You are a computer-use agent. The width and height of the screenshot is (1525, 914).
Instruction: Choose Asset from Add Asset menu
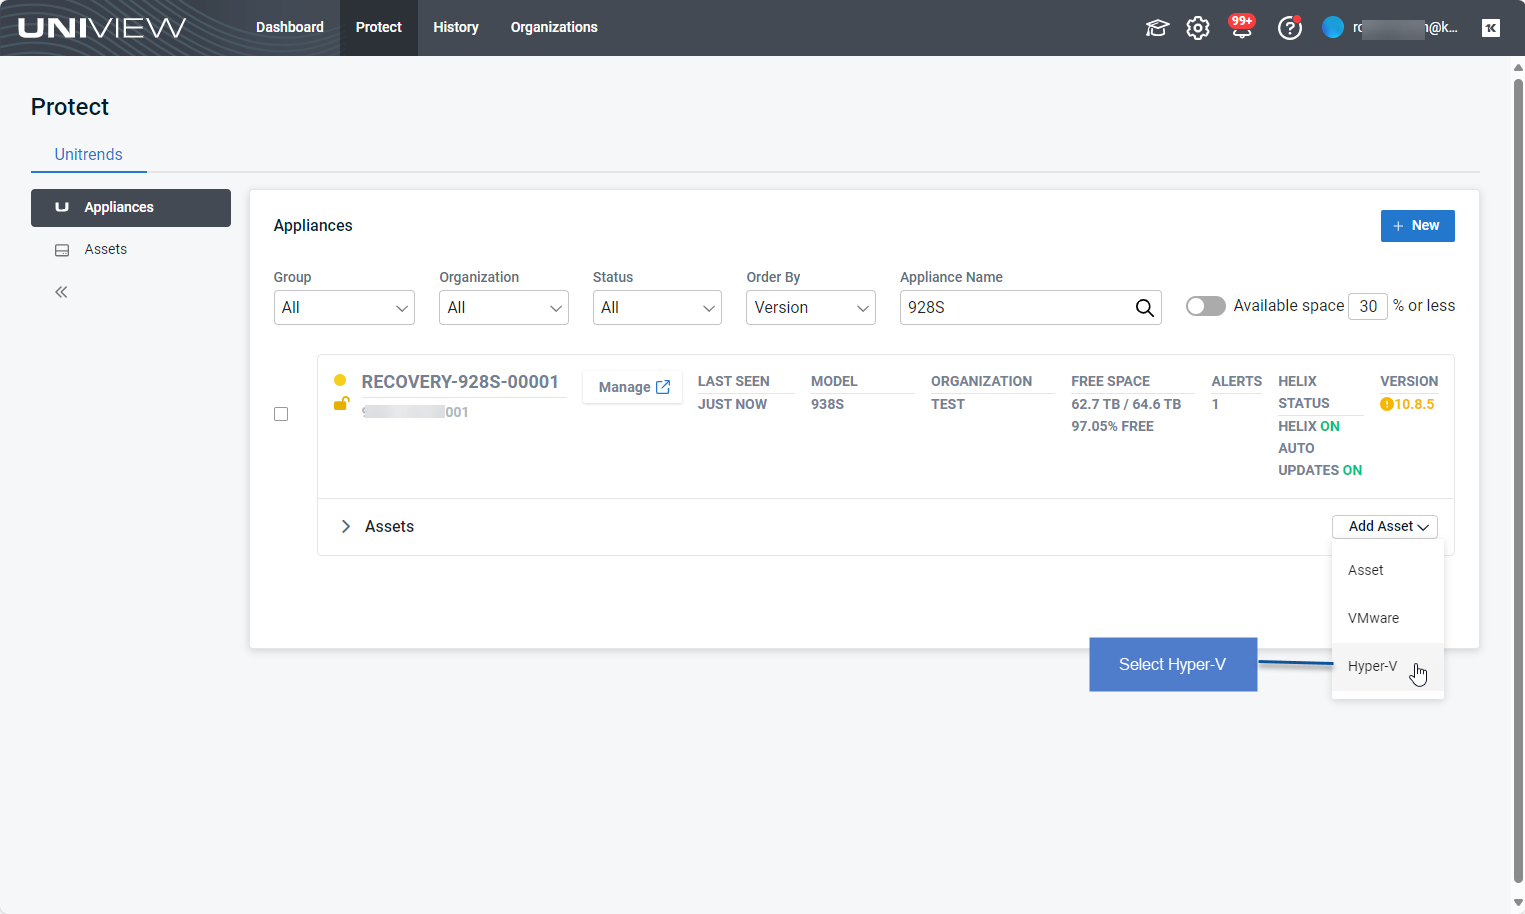(x=1388, y=570)
